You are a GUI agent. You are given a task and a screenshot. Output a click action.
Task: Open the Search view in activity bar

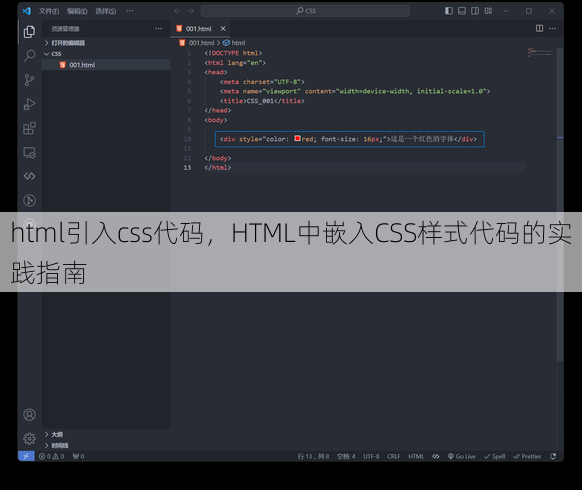[29, 56]
